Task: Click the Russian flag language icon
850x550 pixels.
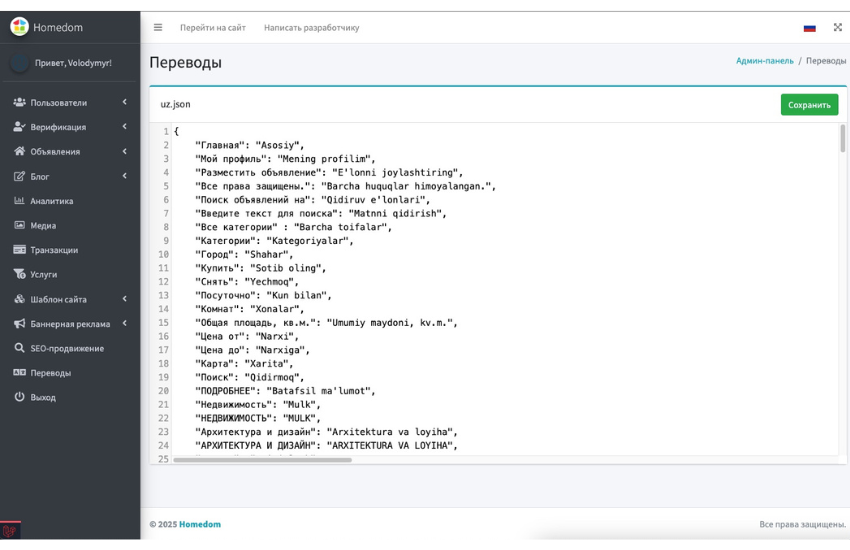Action: click(809, 28)
